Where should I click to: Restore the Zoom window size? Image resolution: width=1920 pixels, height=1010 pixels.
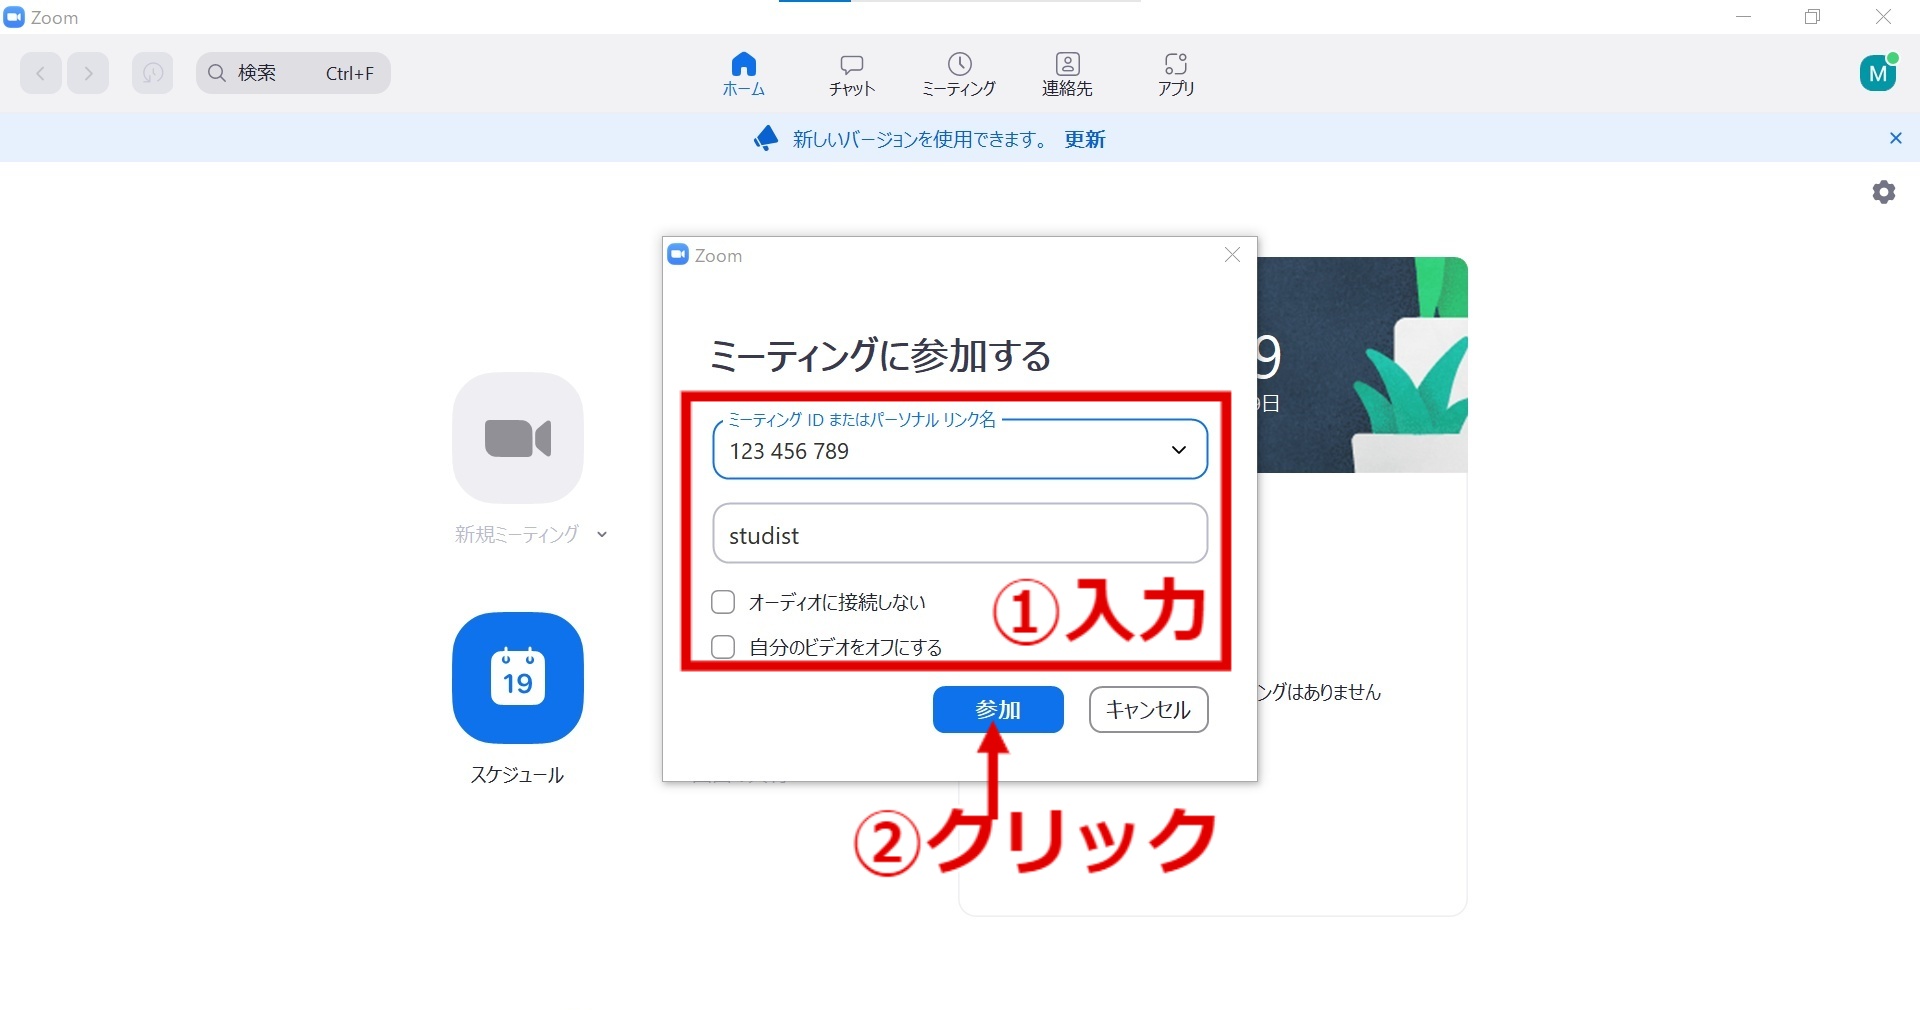coord(1813,17)
